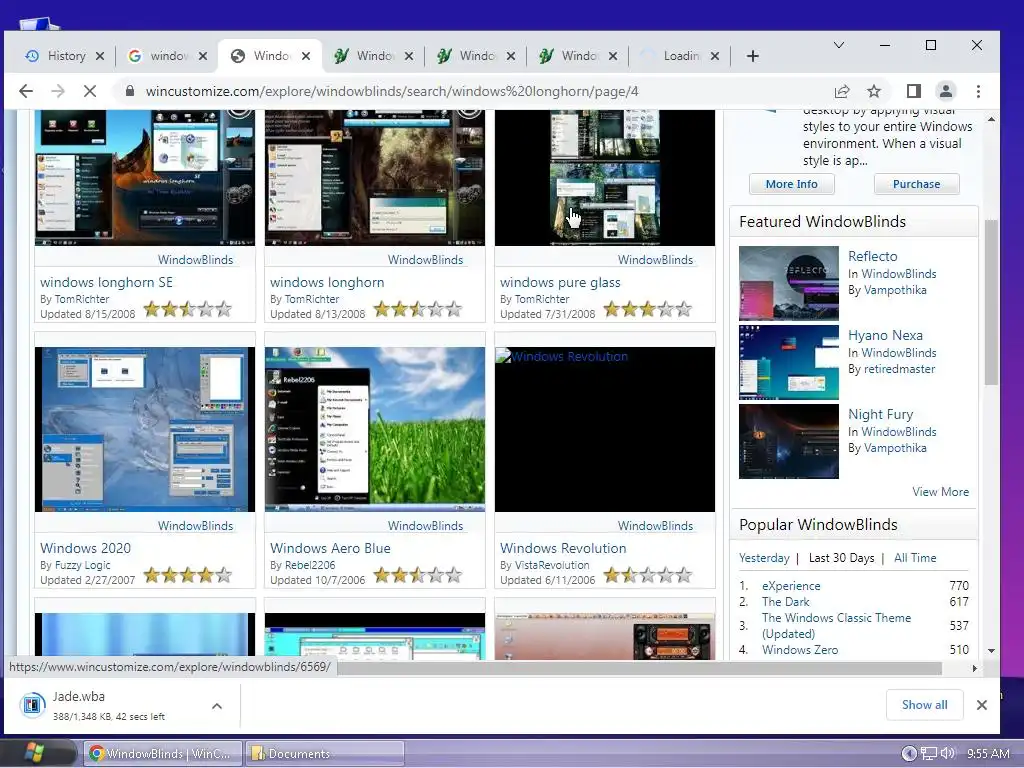Viewport: 1024px width, 768px height.
Task: Click the Hyano Nexa thumbnail image
Action: tap(788, 362)
